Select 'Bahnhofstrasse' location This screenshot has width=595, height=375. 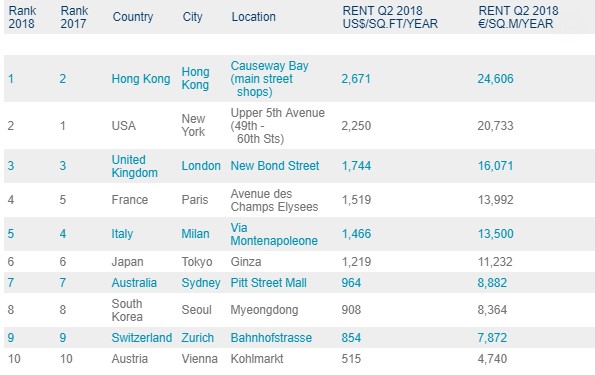[271, 338]
